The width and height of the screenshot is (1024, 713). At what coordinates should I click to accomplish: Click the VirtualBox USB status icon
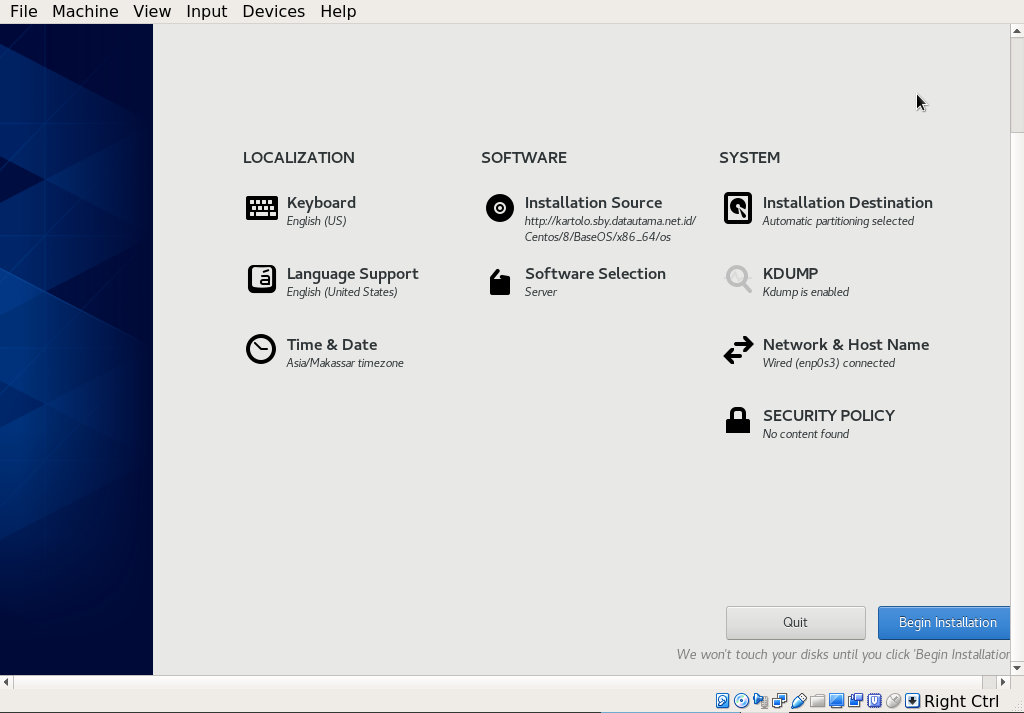point(798,701)
